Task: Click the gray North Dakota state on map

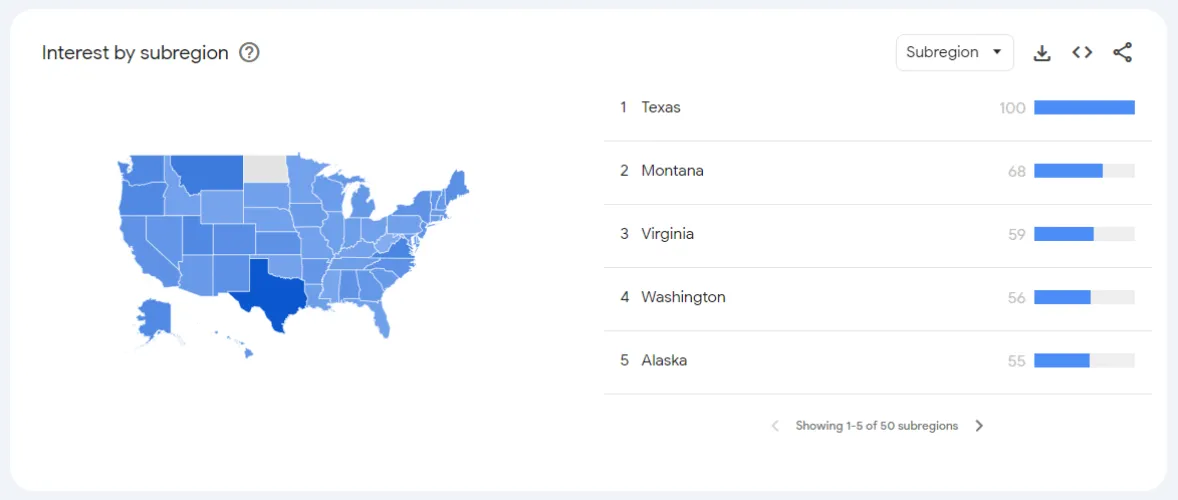Action: 265,168
